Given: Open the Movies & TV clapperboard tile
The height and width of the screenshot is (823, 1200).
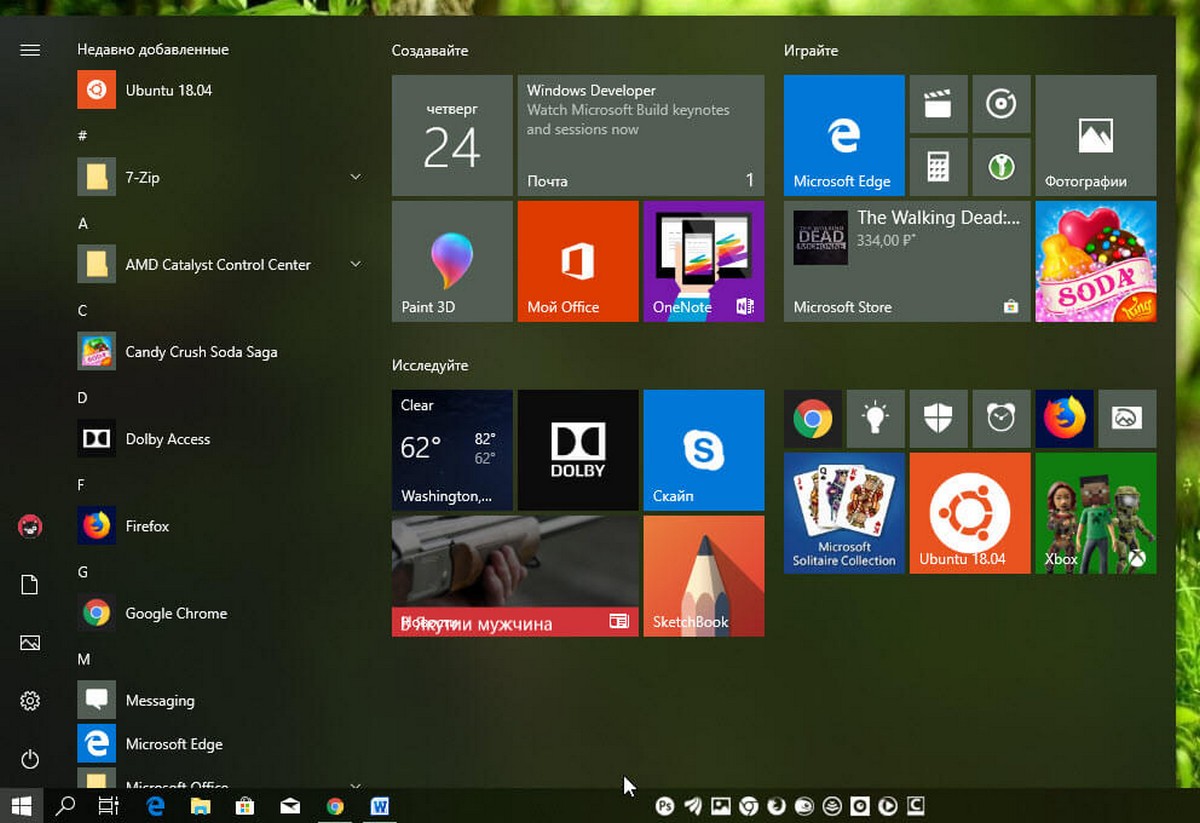Looking at the screenshot, I should 938,104.
